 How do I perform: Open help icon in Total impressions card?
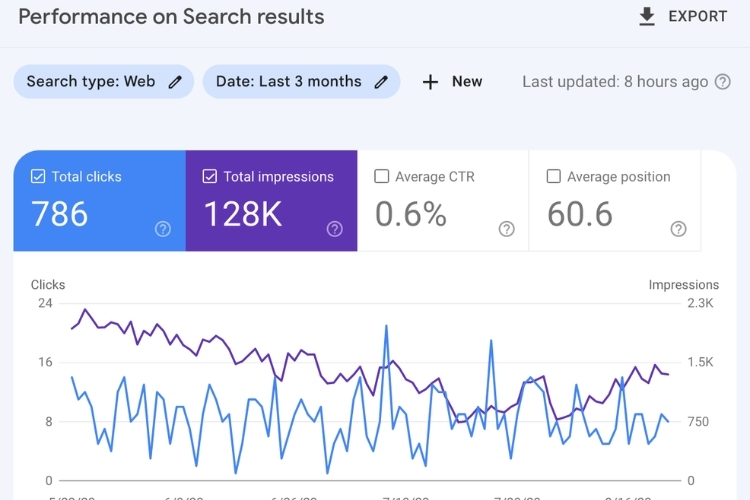click(334, 229)
